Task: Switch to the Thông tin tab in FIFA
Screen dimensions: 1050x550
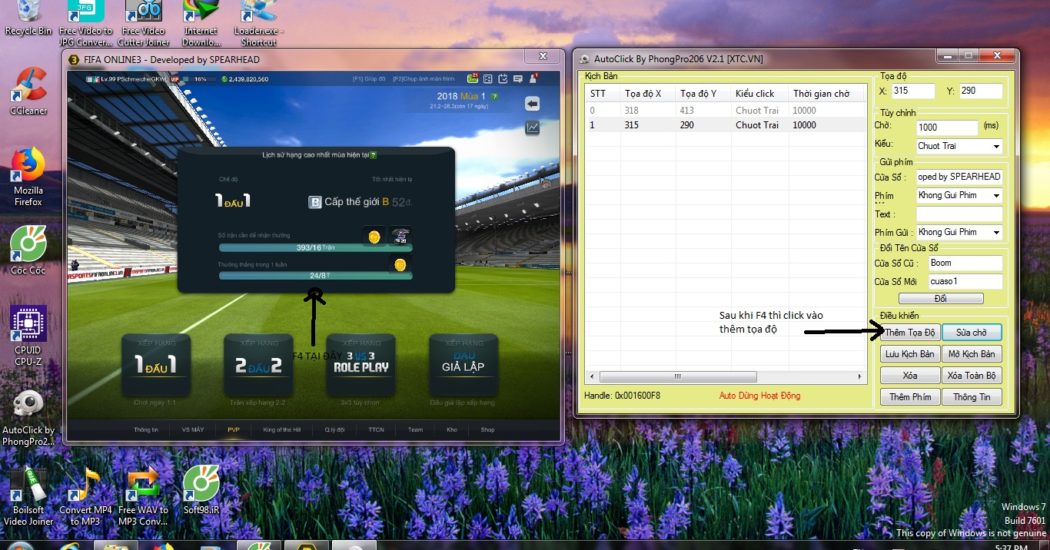Action: pyautogui.click(x=145, y=429)
